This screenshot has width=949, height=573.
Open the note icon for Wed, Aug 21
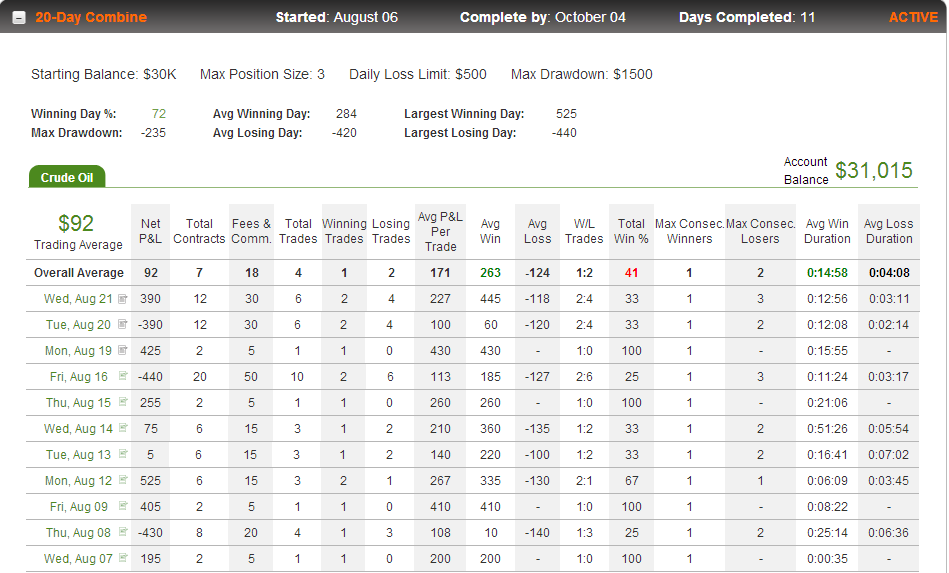click(x=123, y=298)
